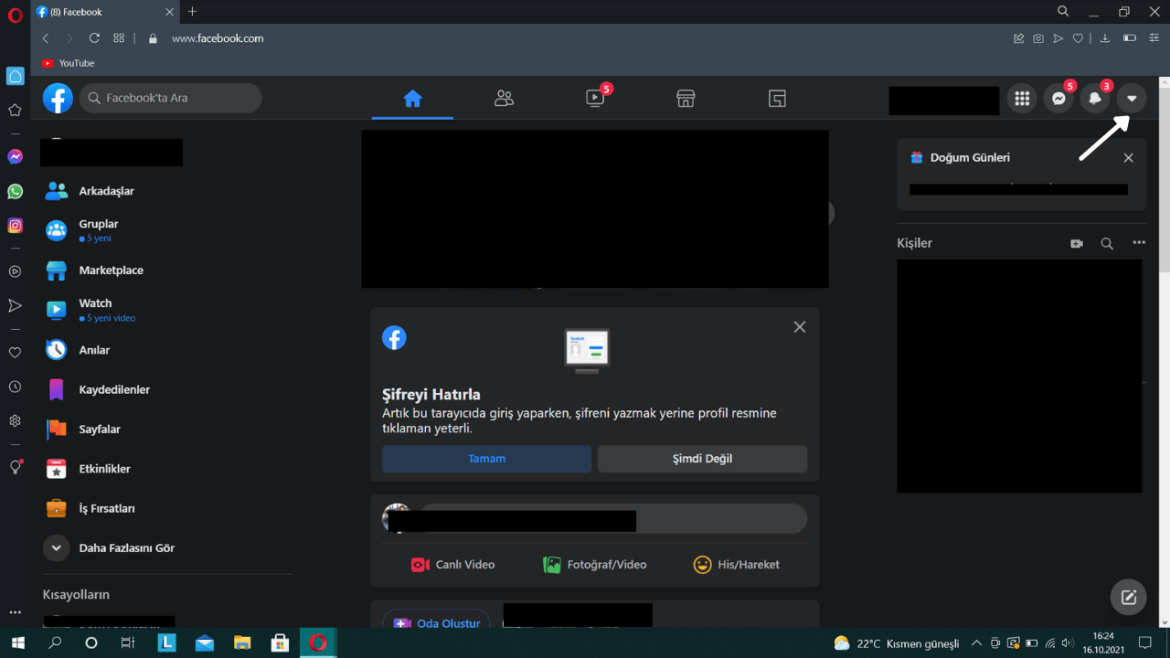The height and width of the screenshot is (658, 1170).
Task: Switch to the Watch video tab
Action: click(595, 98)
